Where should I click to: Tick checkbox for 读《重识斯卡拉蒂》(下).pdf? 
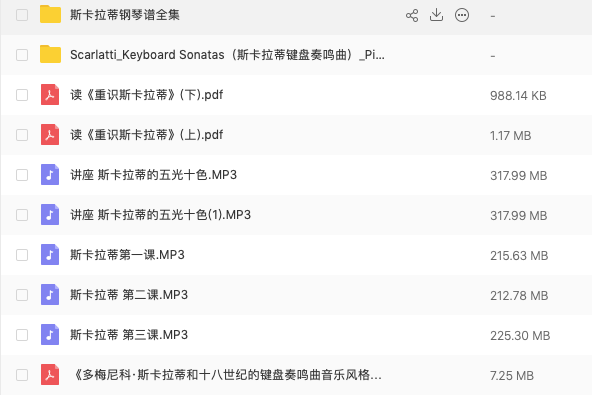22,95
